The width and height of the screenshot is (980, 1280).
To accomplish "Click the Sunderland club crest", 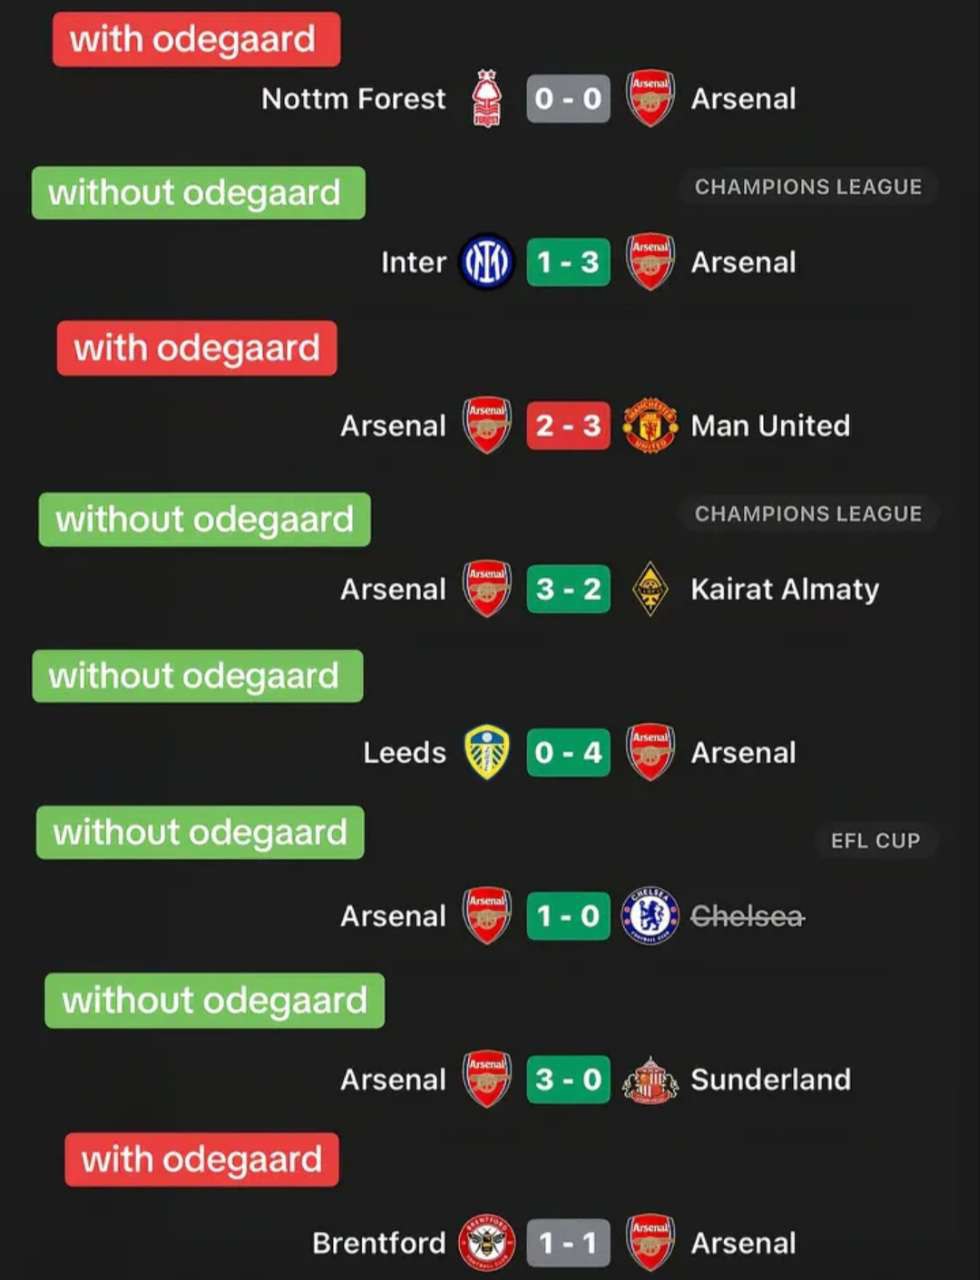I will pos(650,1079).
